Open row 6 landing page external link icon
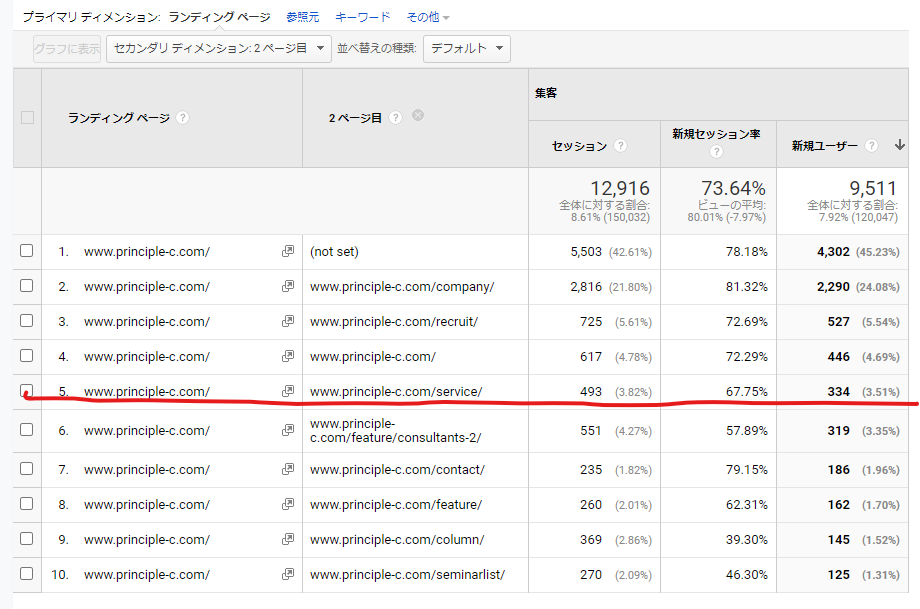Image resolution: width=920 pixels, height=609 pixels. (288, 430)
